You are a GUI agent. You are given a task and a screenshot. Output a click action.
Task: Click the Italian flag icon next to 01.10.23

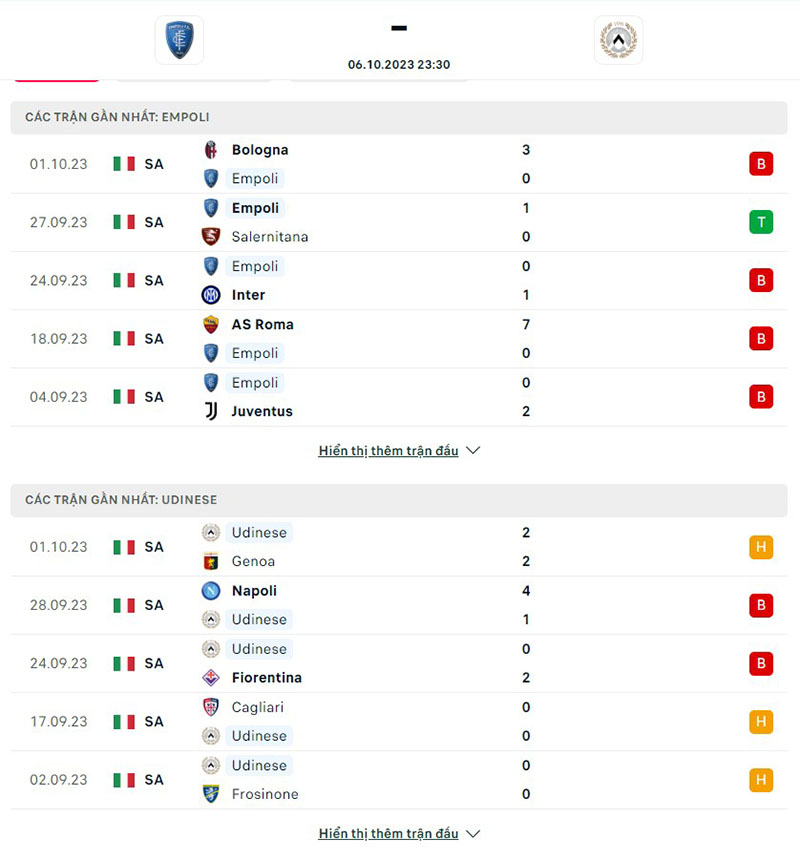point(124,164)
